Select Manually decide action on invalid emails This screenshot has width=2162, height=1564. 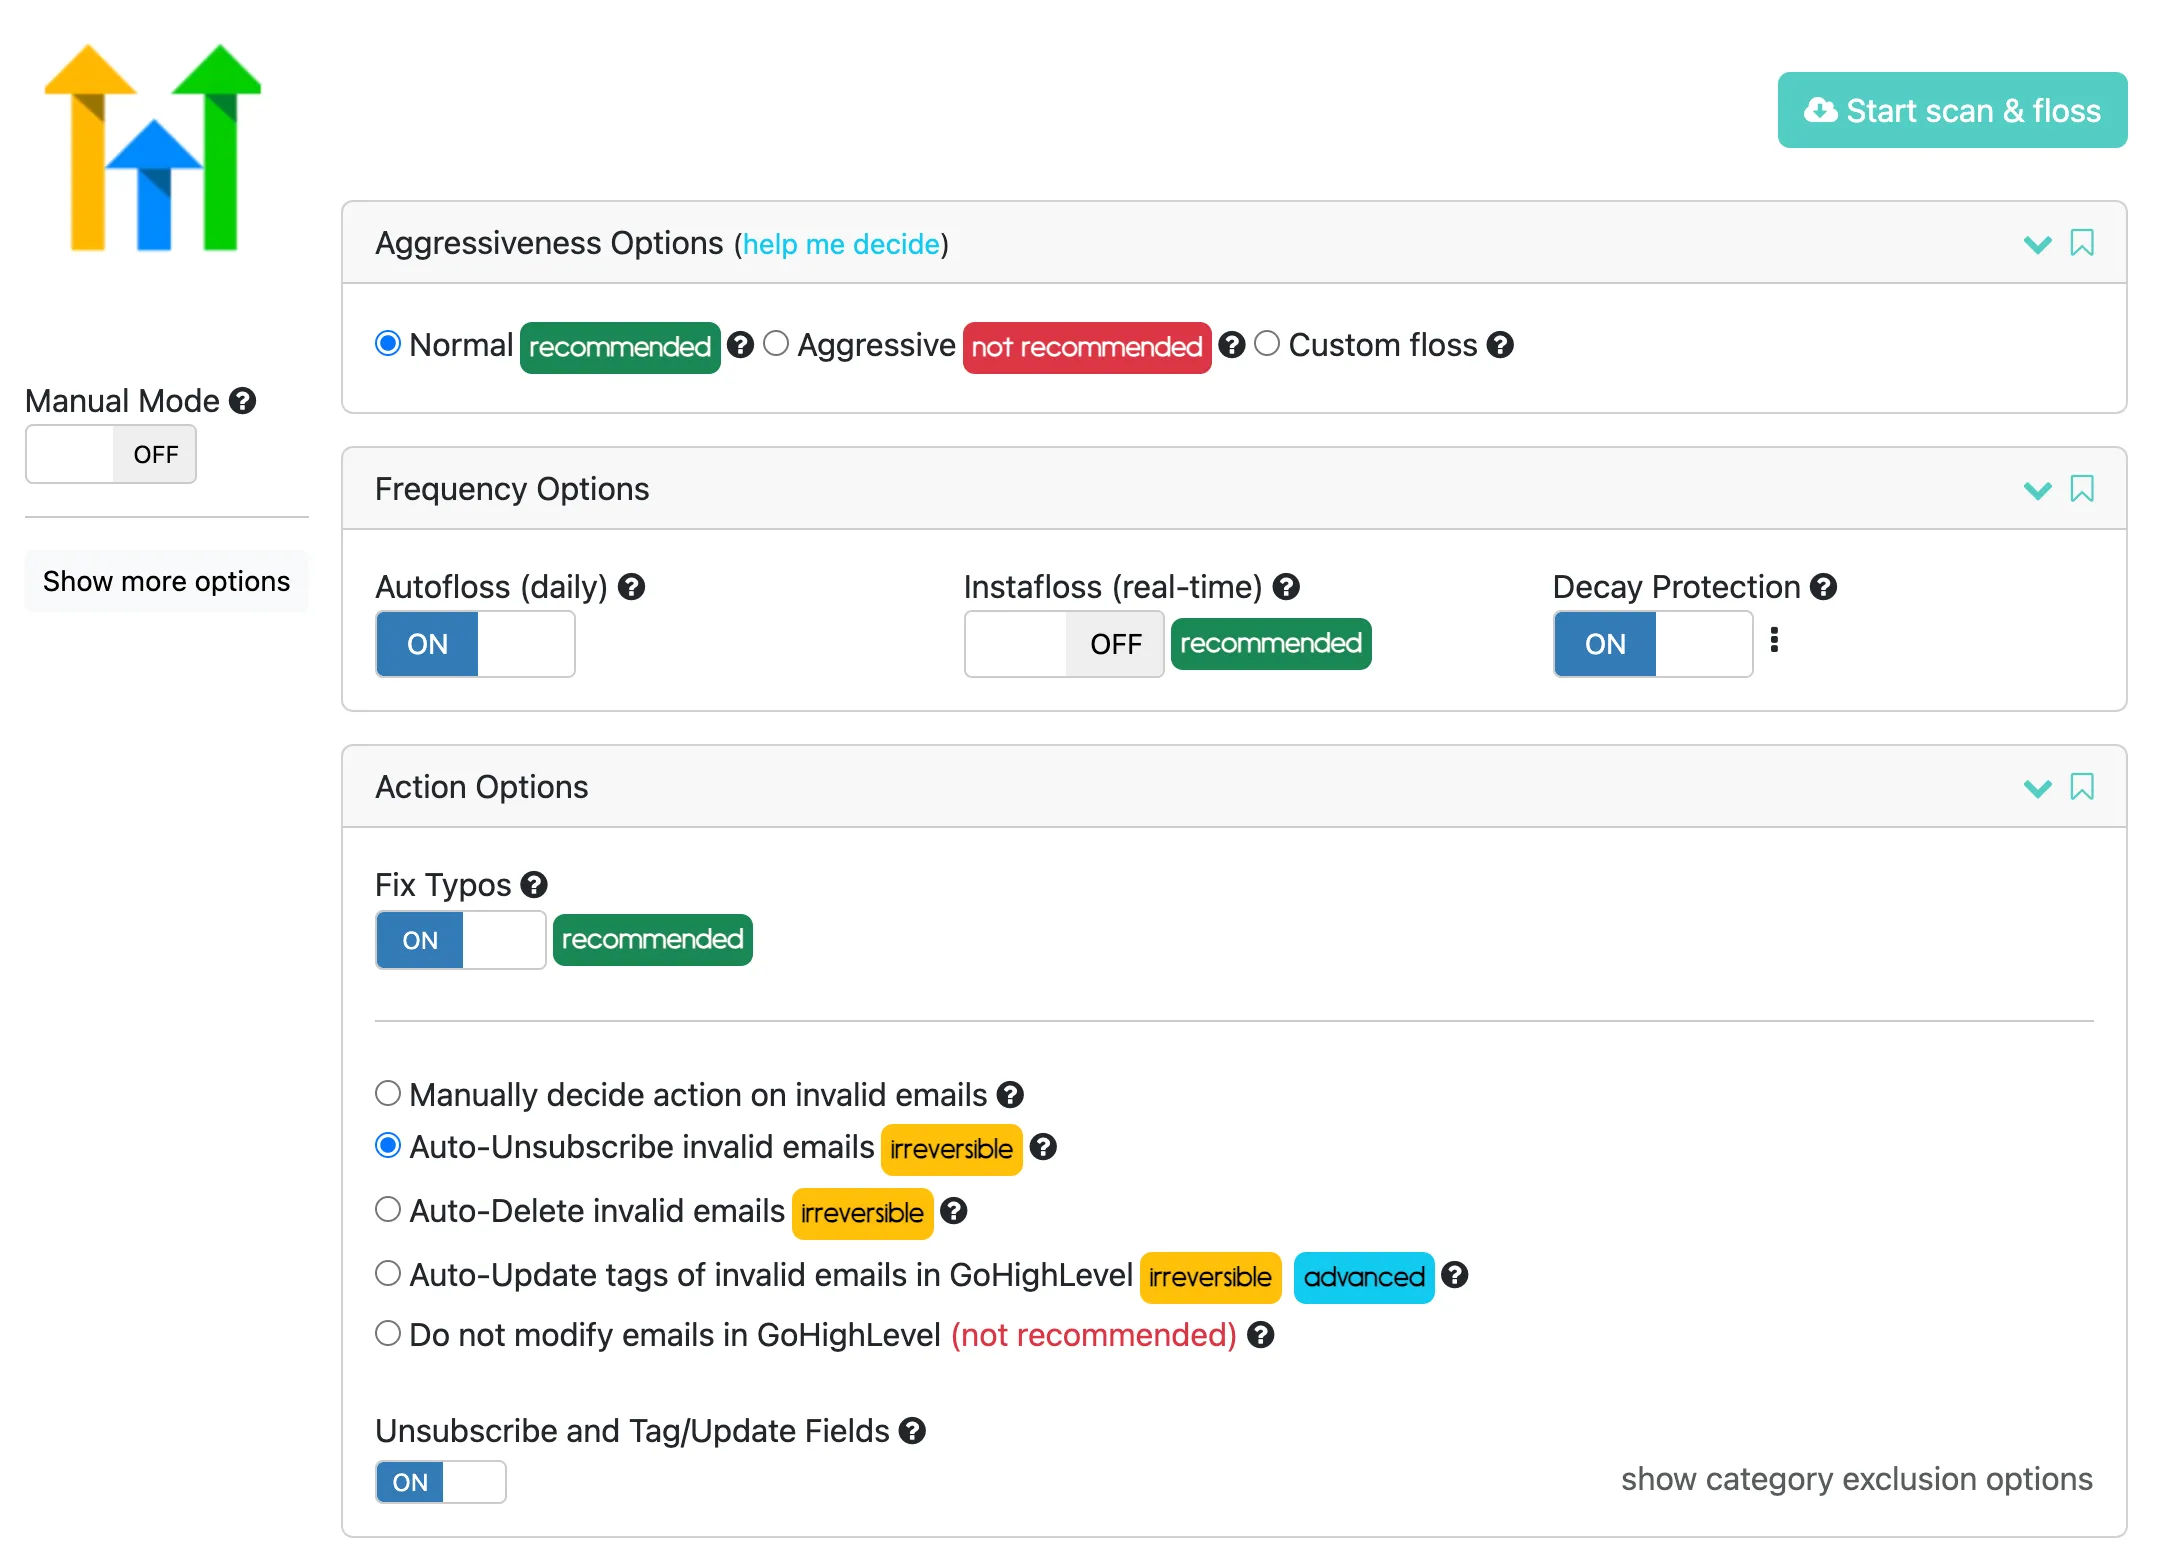(388, 1093)
